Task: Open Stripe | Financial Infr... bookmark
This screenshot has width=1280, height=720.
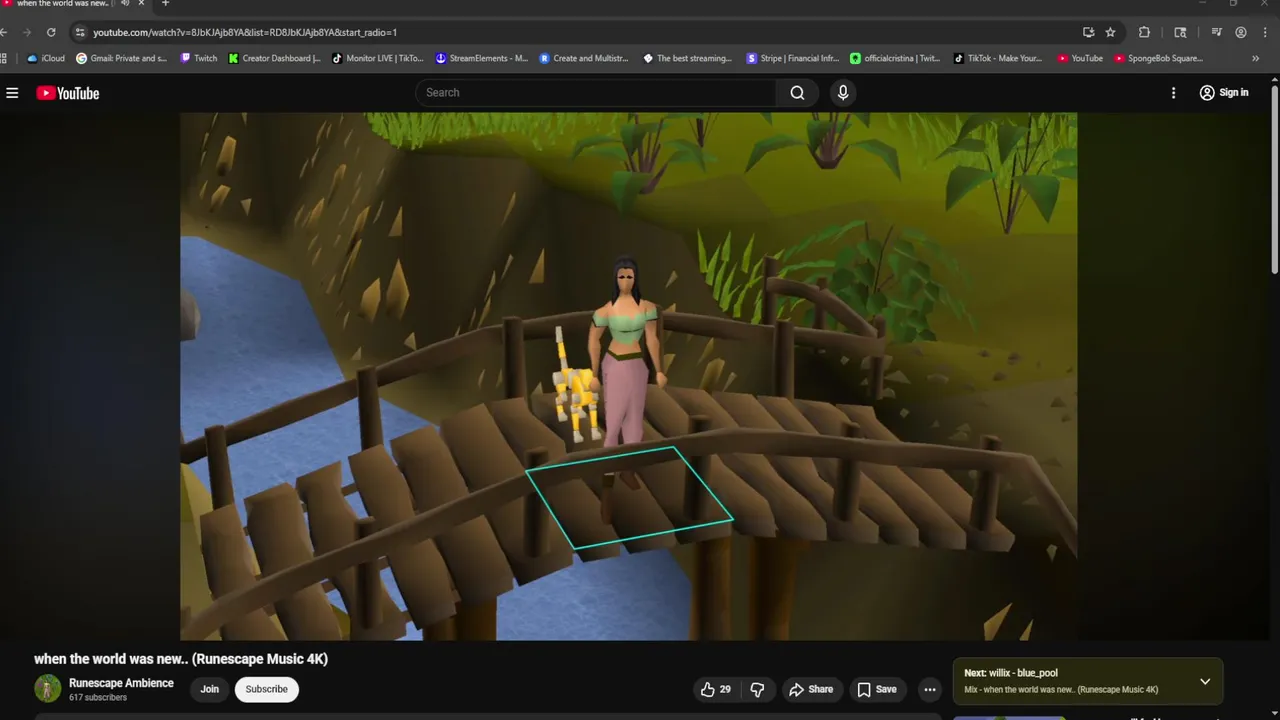Action: [793, 58]
